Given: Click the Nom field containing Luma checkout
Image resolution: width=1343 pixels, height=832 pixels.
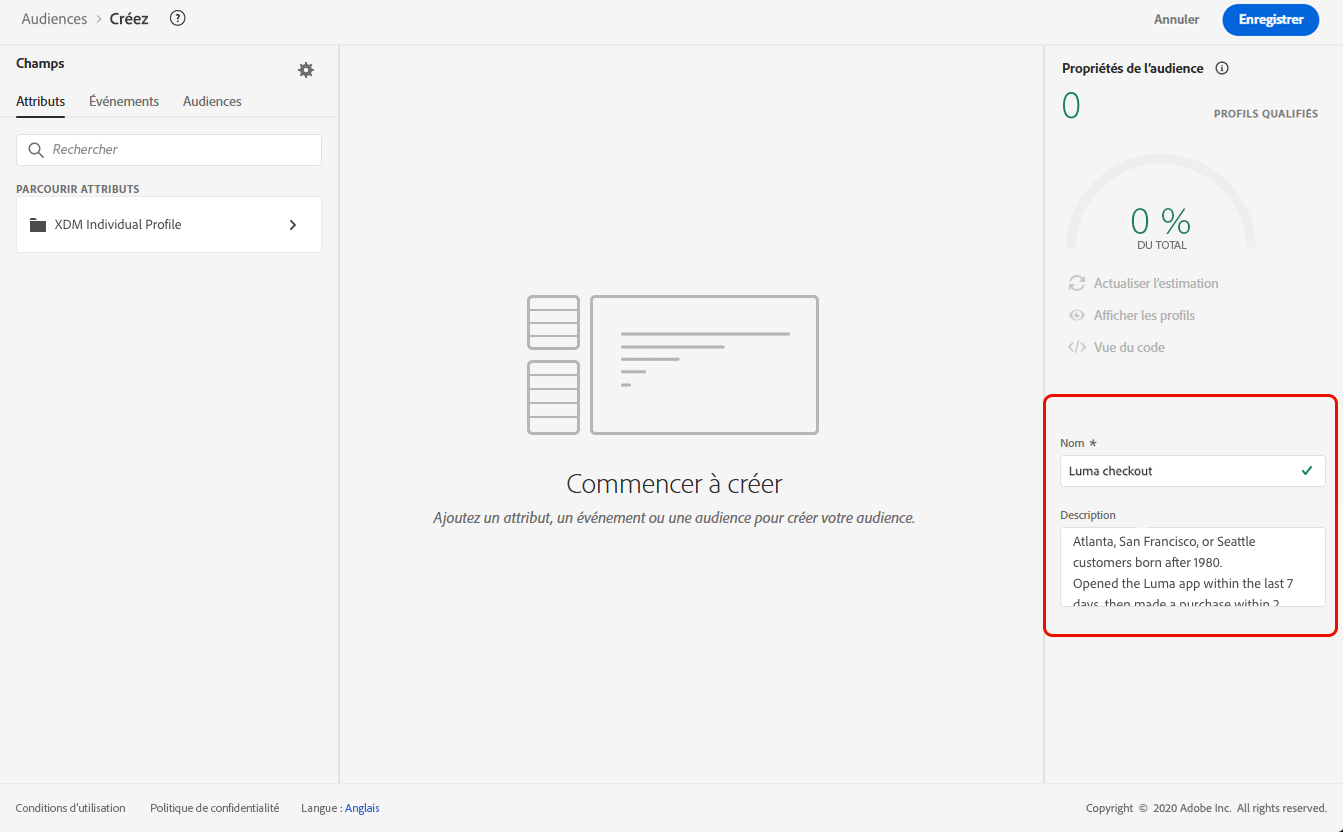Looking at the screenshot, I should [1193, 471].
